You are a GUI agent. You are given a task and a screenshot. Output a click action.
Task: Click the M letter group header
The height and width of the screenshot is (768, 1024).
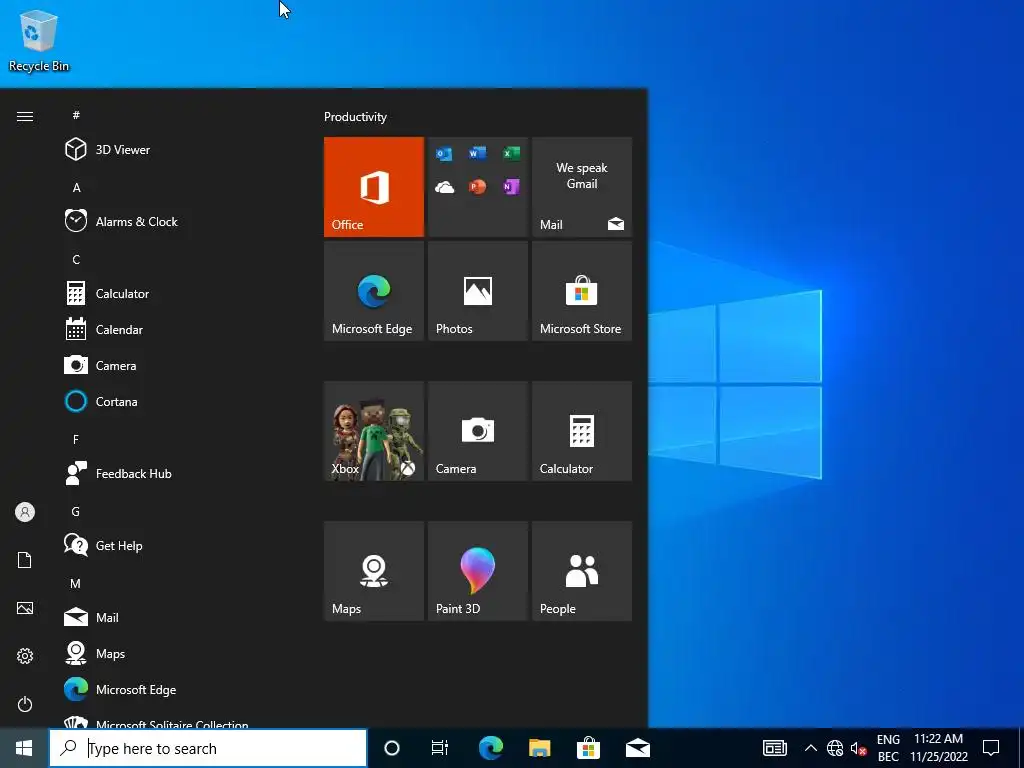(76, 584)
